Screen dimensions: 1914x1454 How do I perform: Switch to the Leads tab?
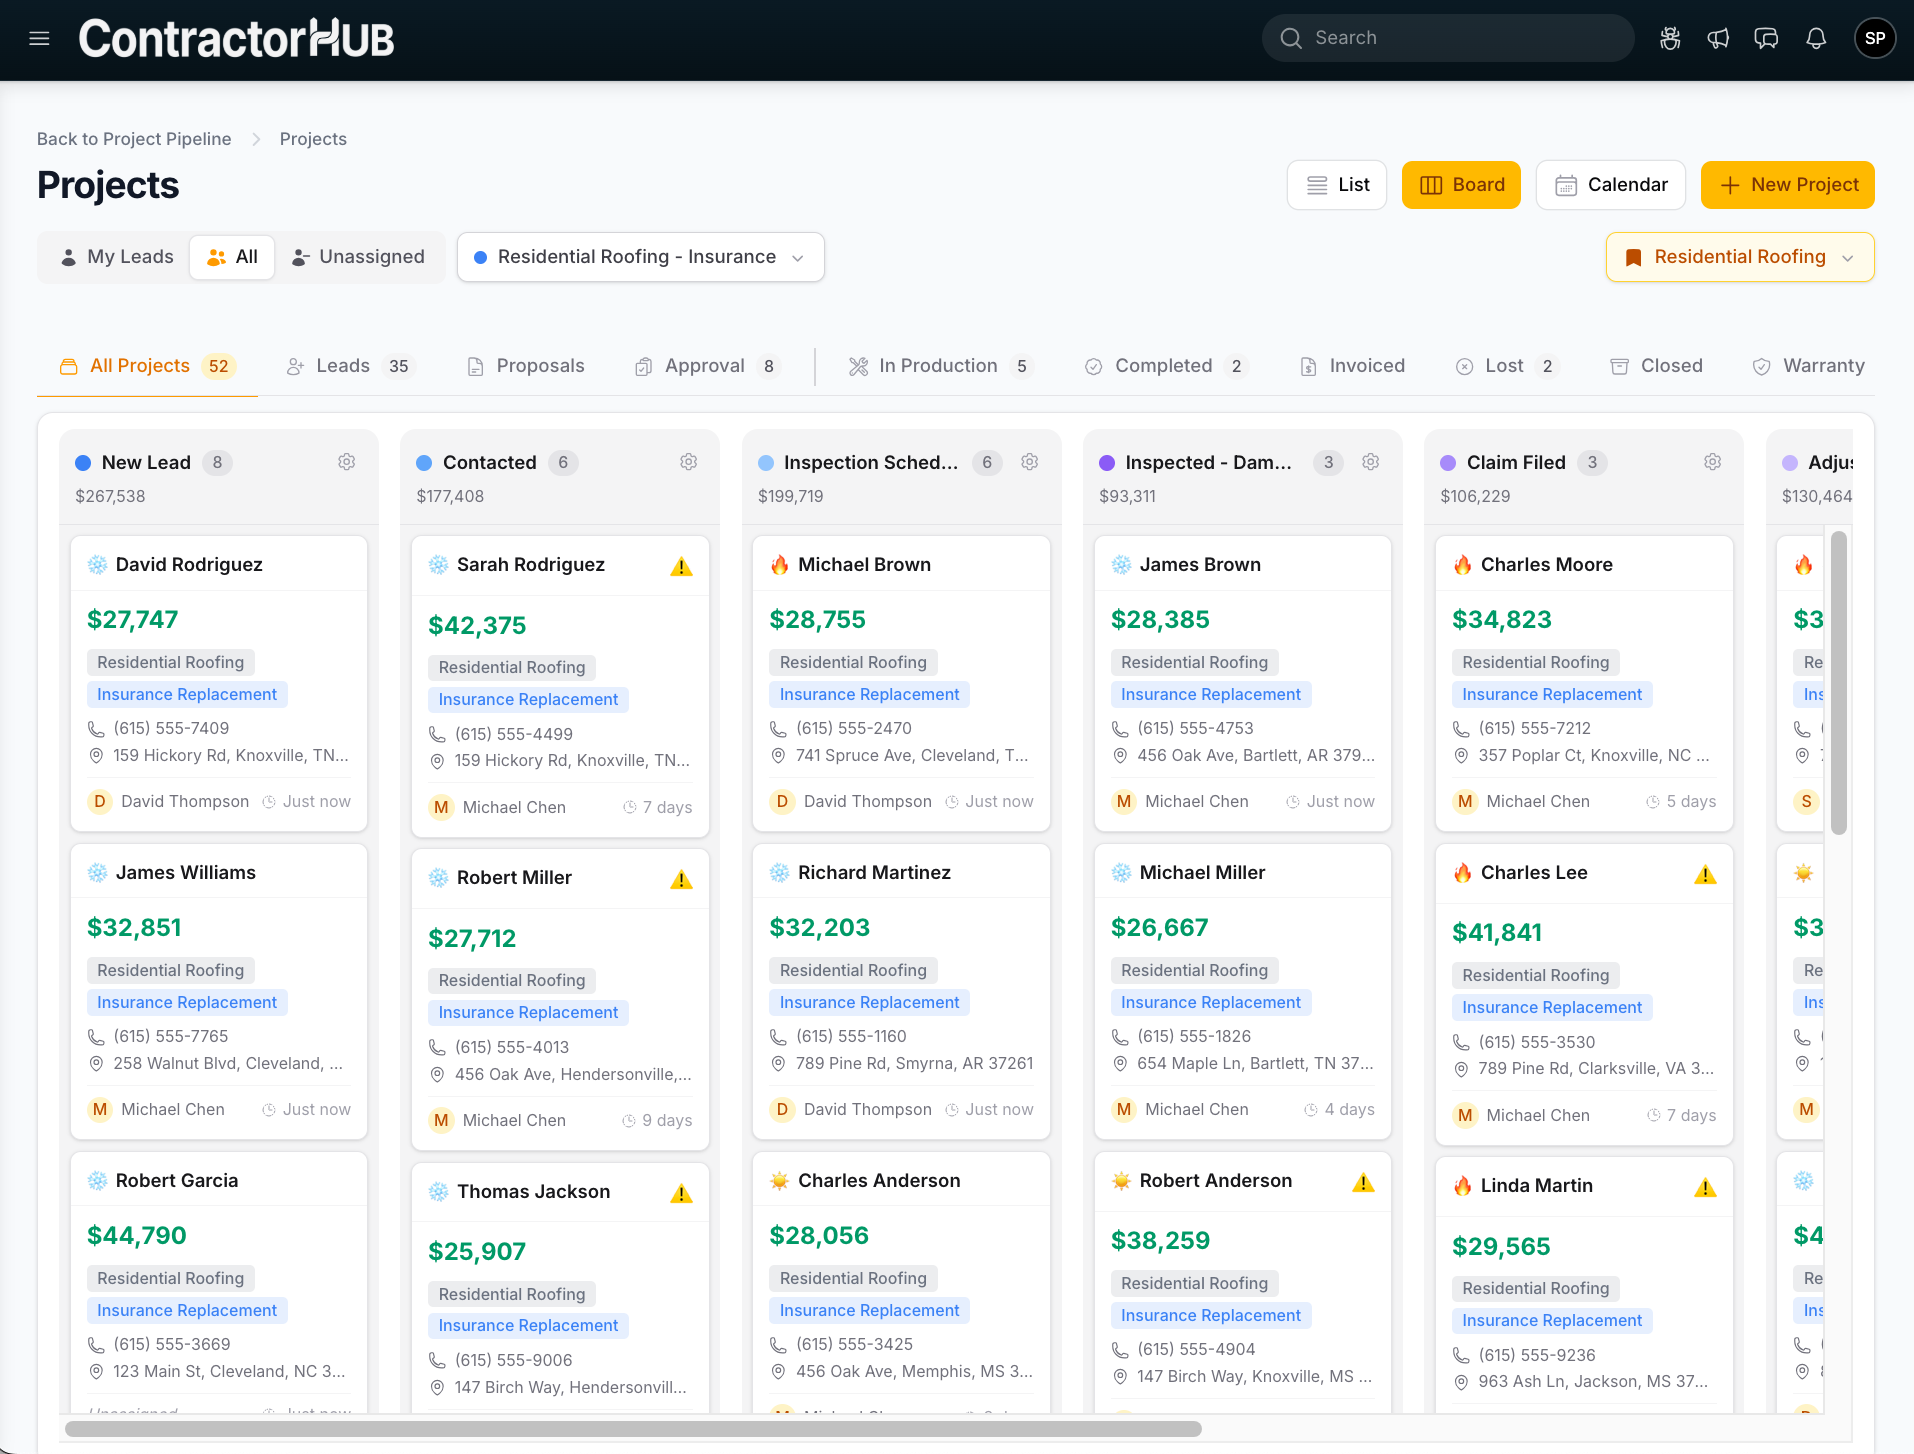point(343,366)
